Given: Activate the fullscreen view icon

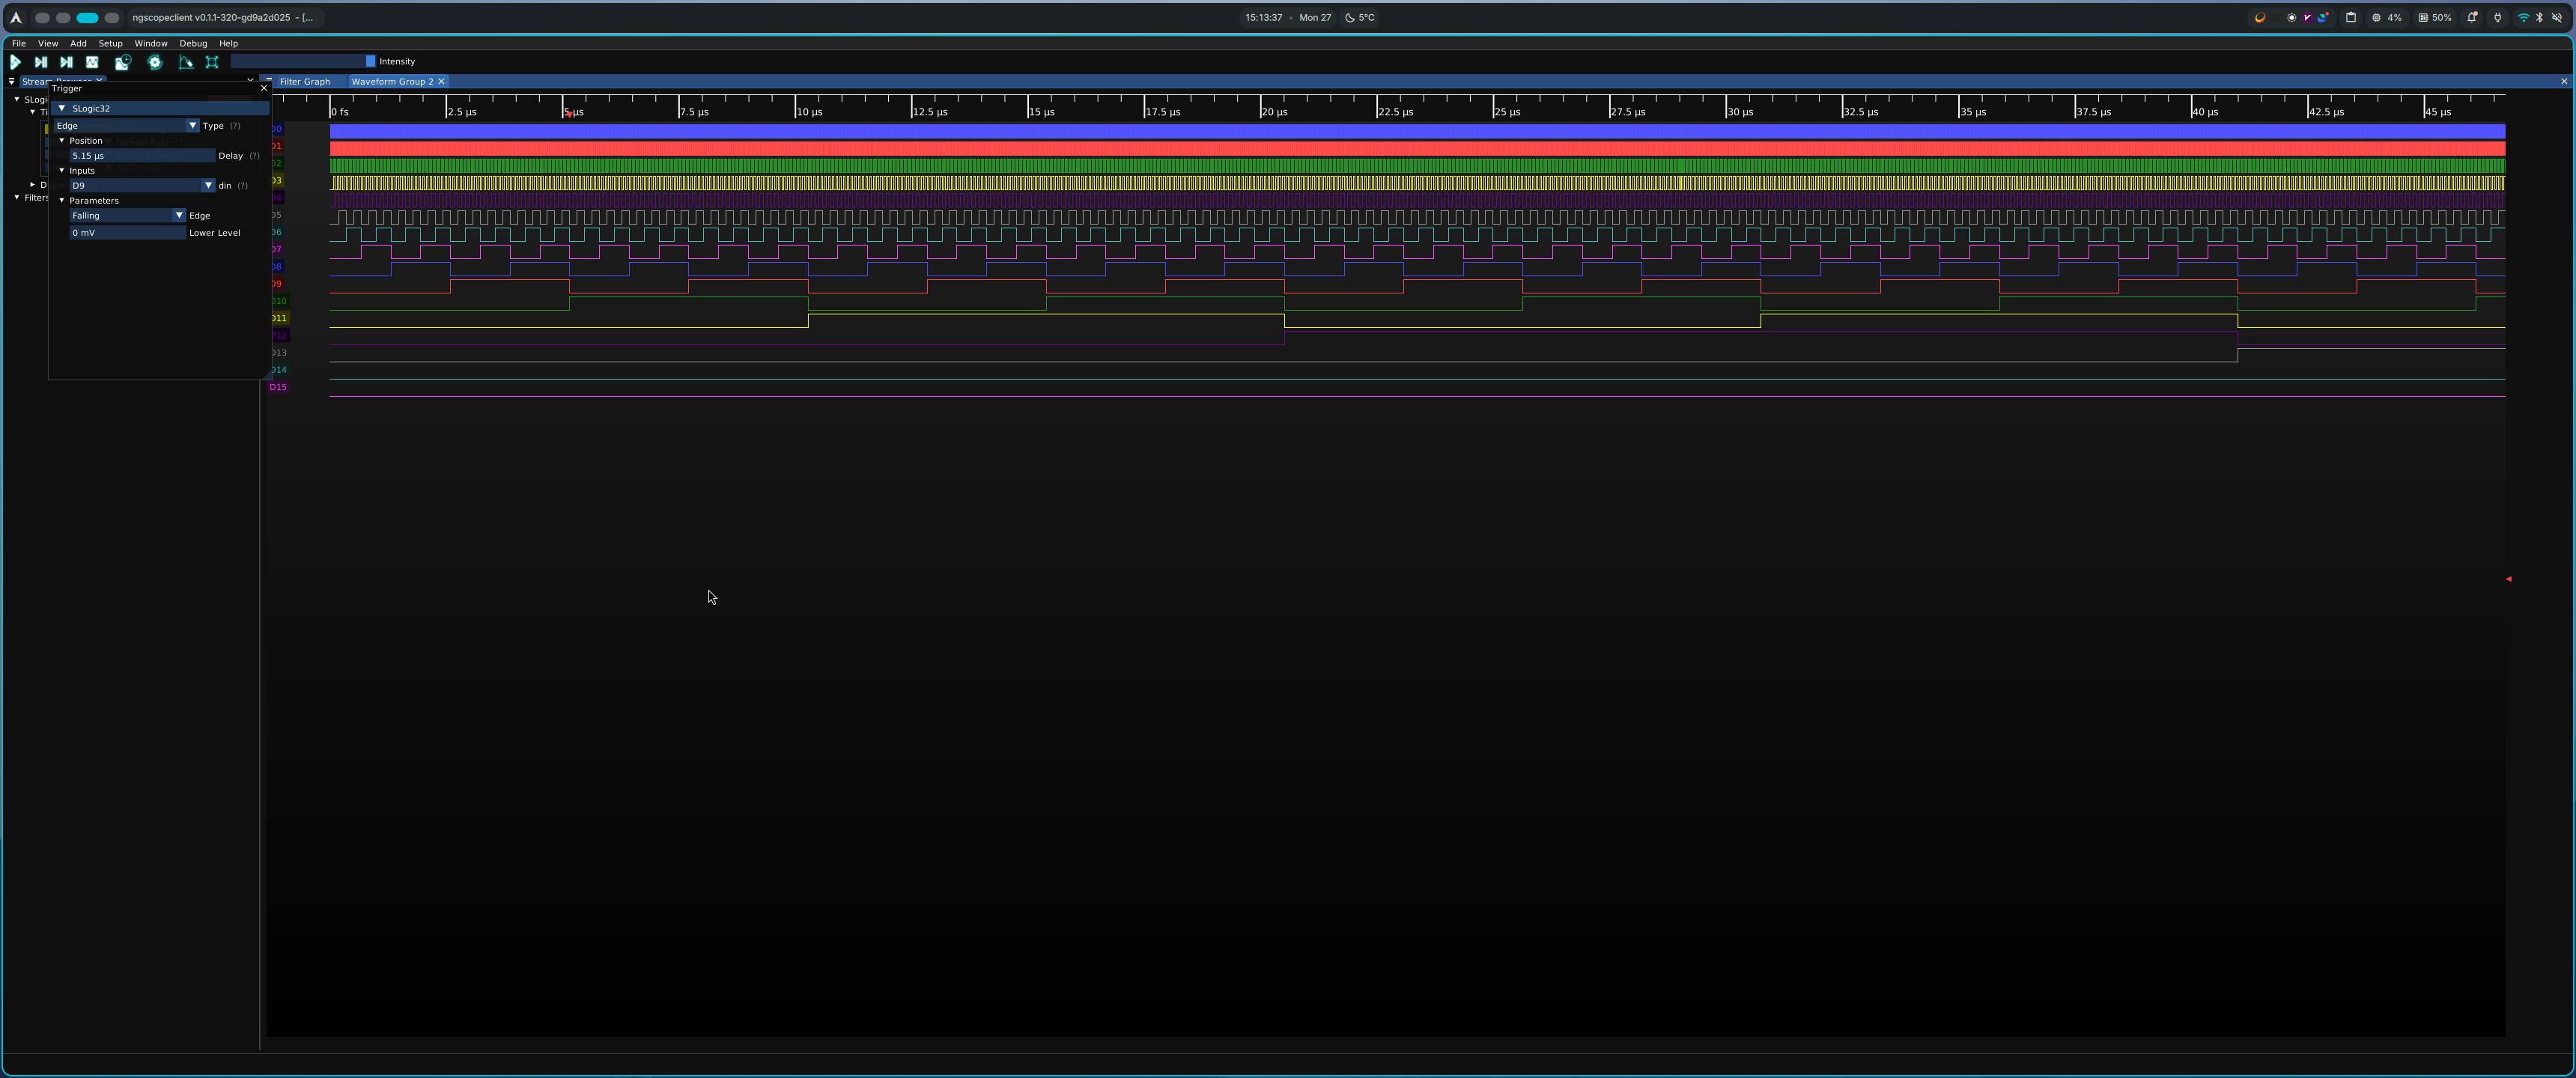Looking at the screenshot, I should tap(212, 62).
